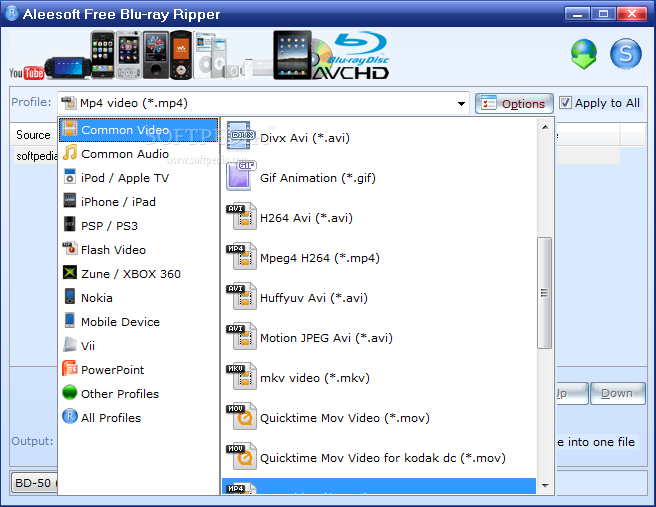Select Quicktime Mov Video for kodak dc
The width and height of the screenshot is (656, 507).
(x=379, y=458)
